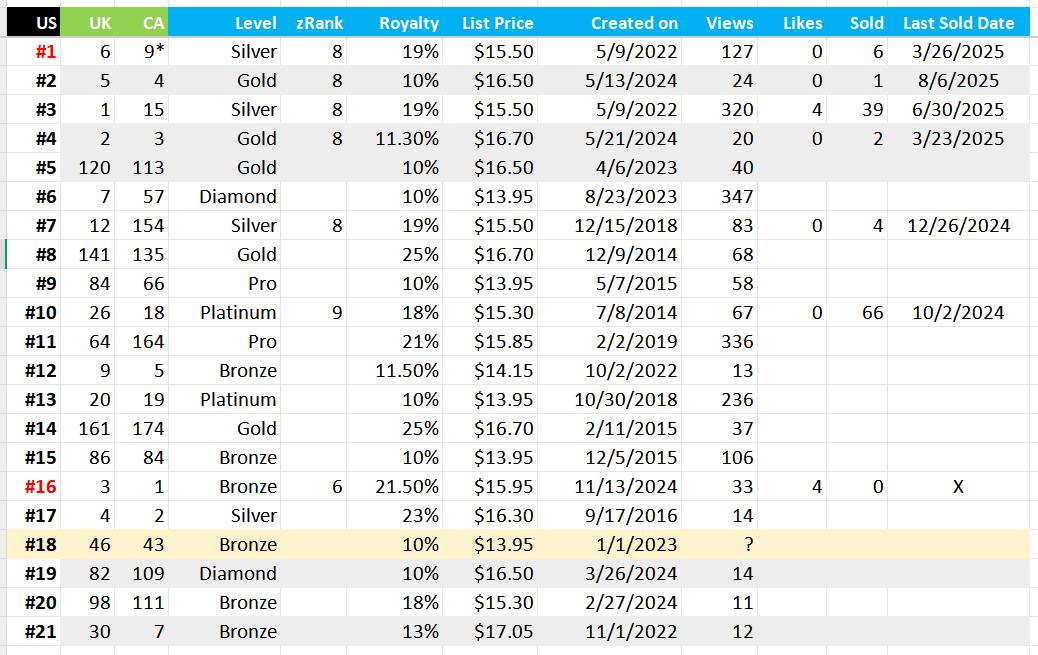Click the Last Sold Date header
This screenshot has width=1038, height=655.
[x=959, y=23]
